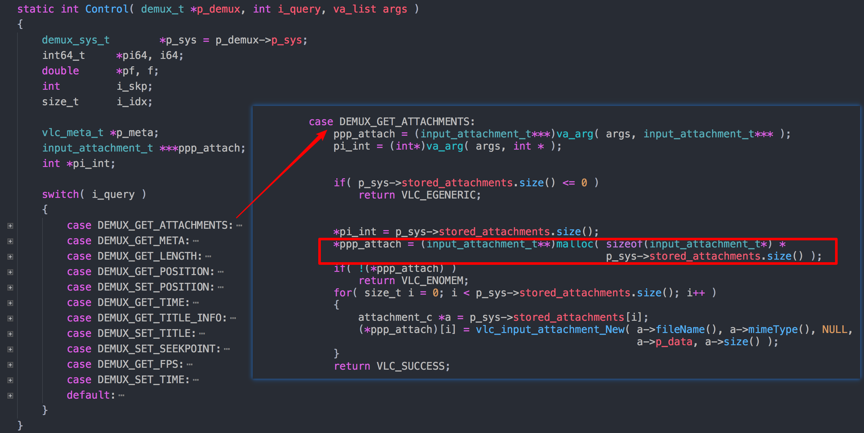Click 'int i_skp;' declaration line

(x=97, y=86)
